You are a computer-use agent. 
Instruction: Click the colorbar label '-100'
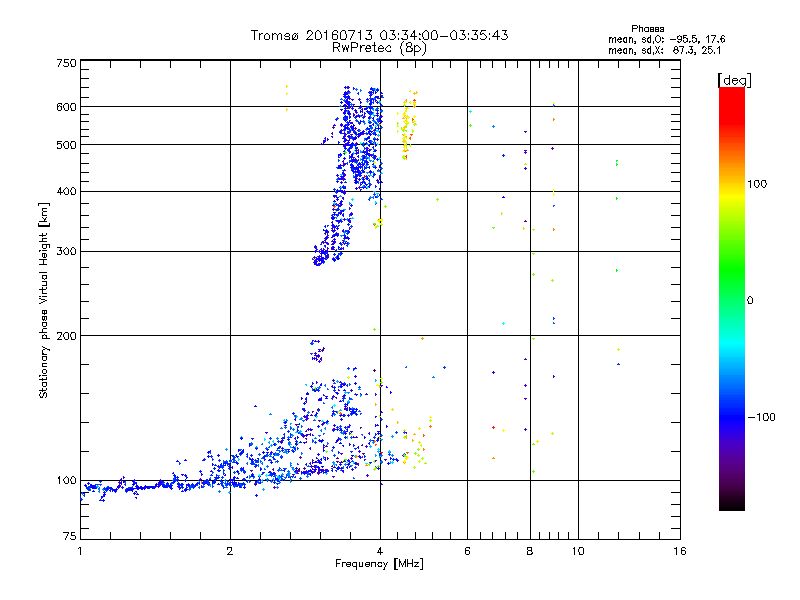(761, 417)
